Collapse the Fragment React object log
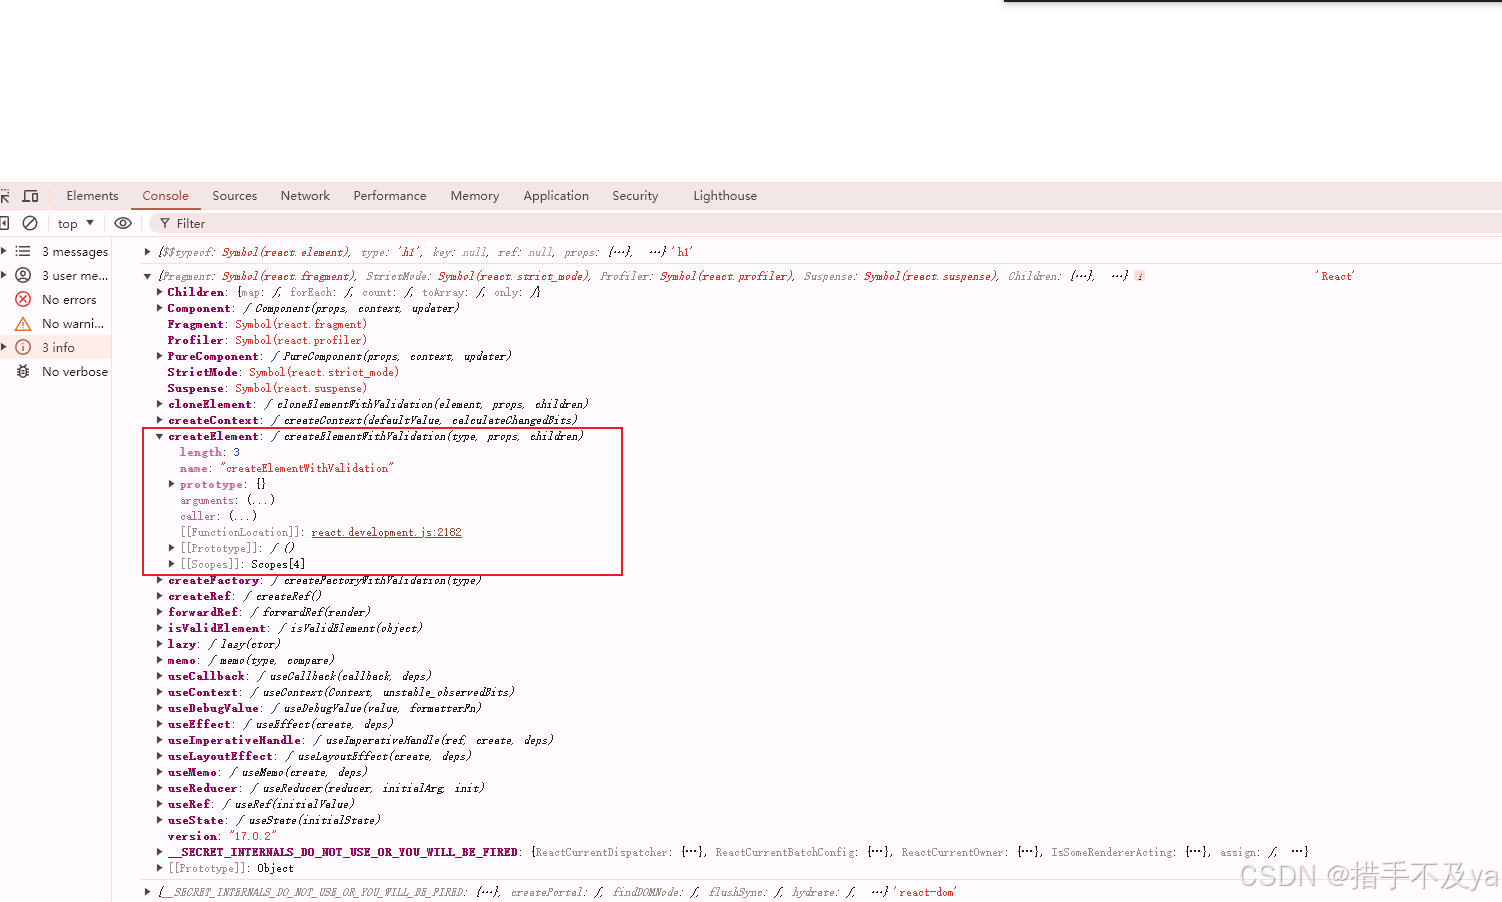 pyautogui.click(x=147, y=276)
